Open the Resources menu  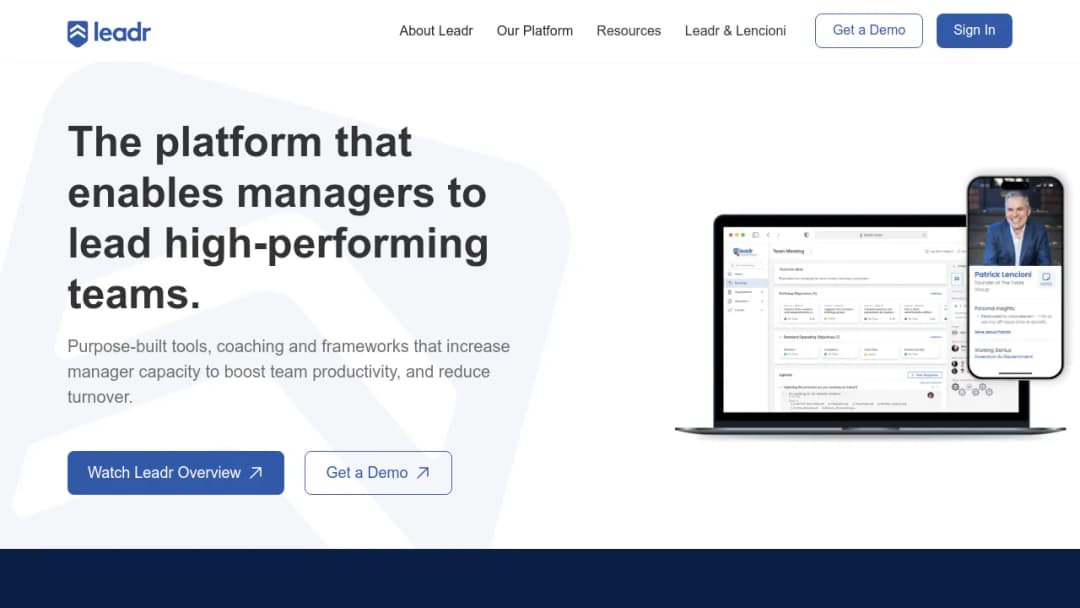(628, 31)
